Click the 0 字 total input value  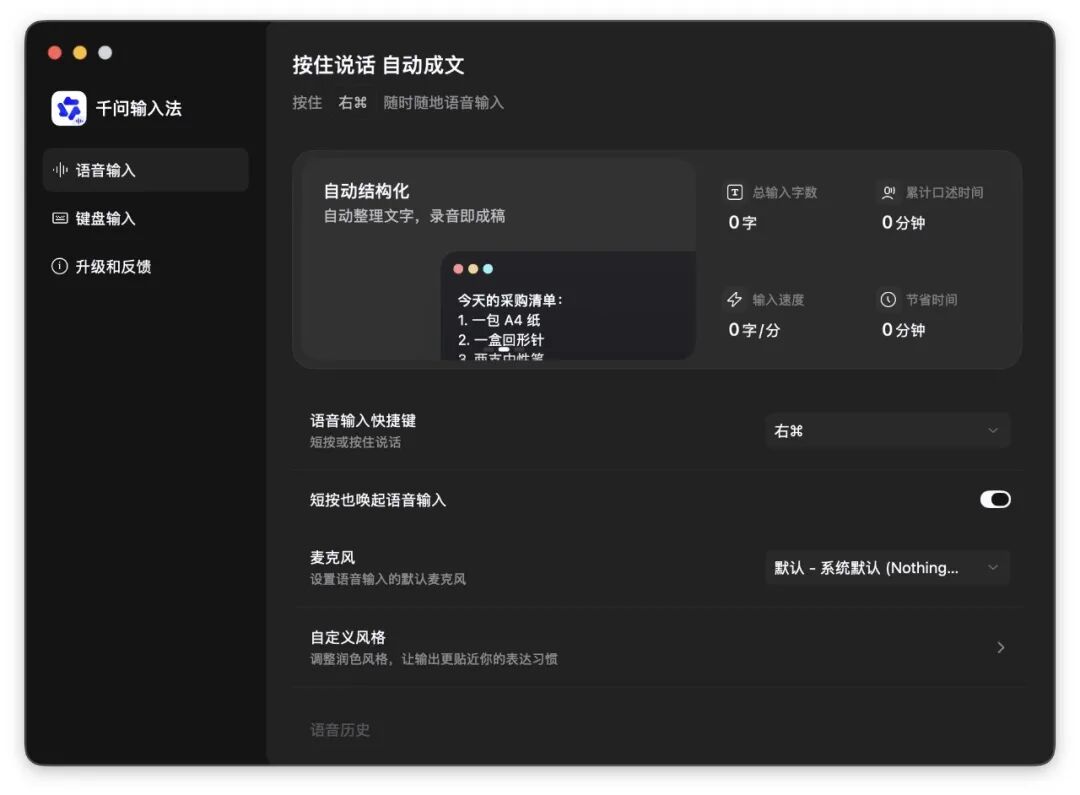click(742, 223)
